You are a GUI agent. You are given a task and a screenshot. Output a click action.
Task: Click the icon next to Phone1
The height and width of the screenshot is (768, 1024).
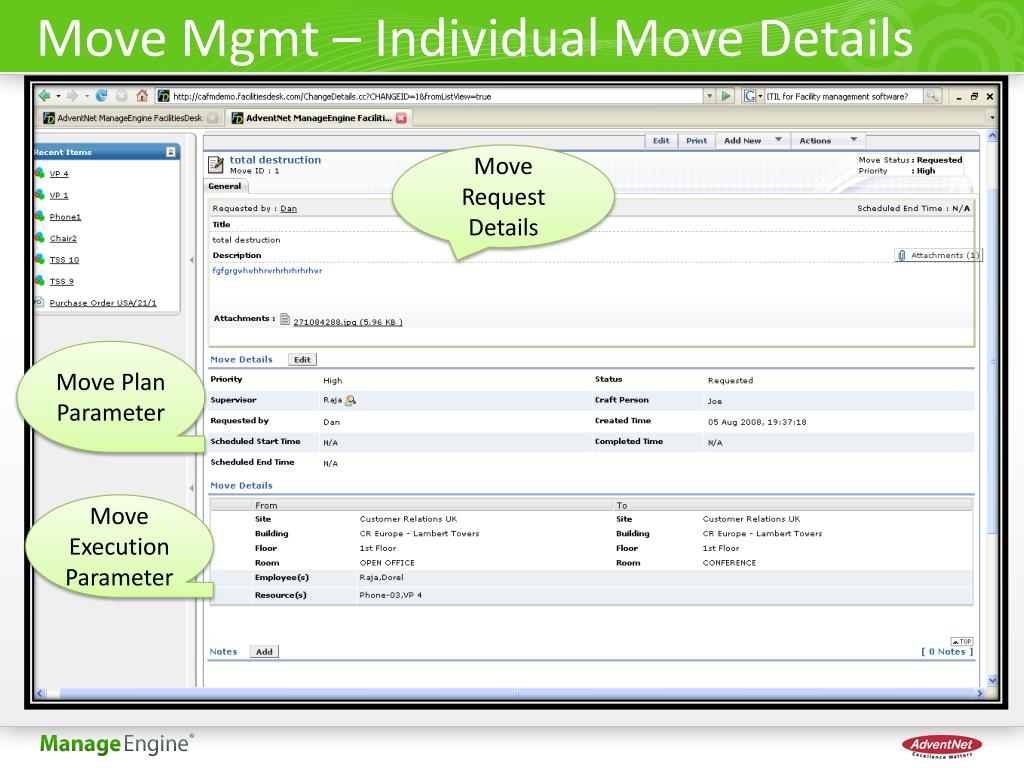40,216
